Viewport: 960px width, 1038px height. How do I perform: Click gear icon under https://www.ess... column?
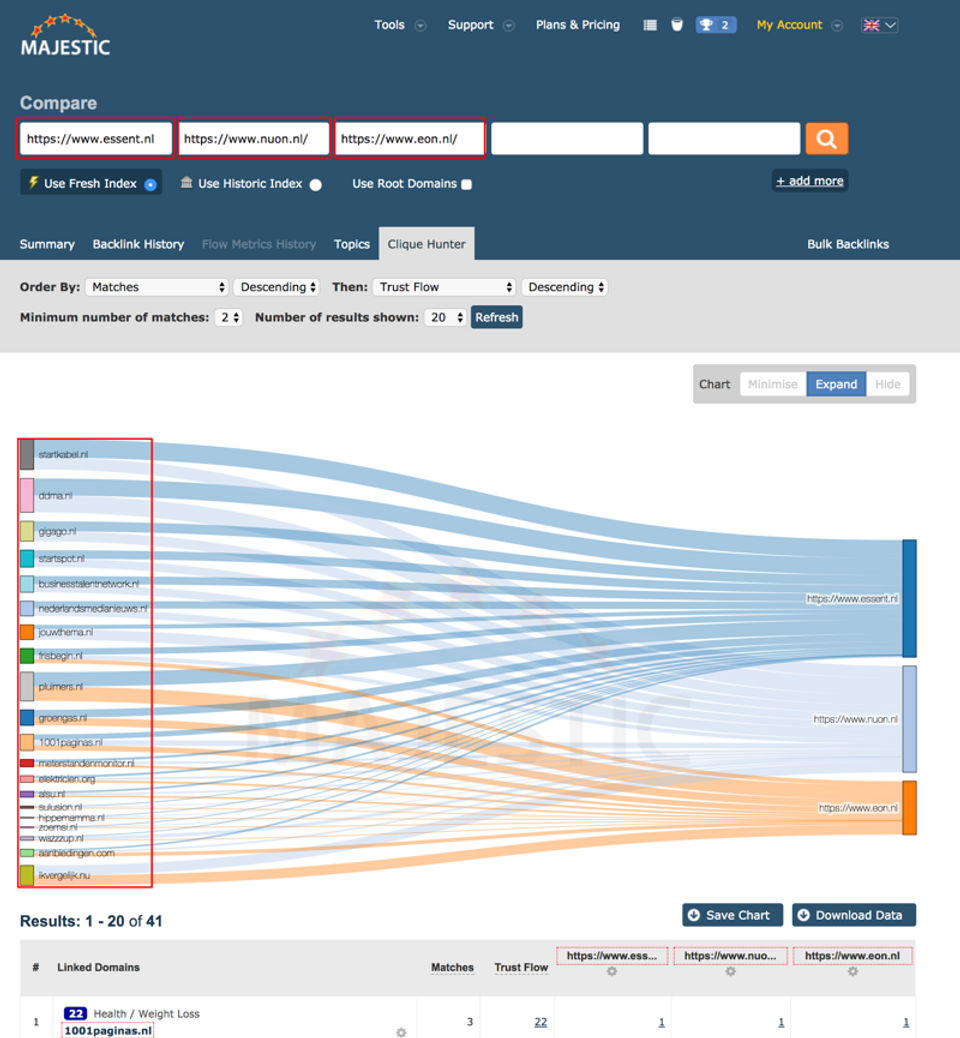[x=612, y=971]
